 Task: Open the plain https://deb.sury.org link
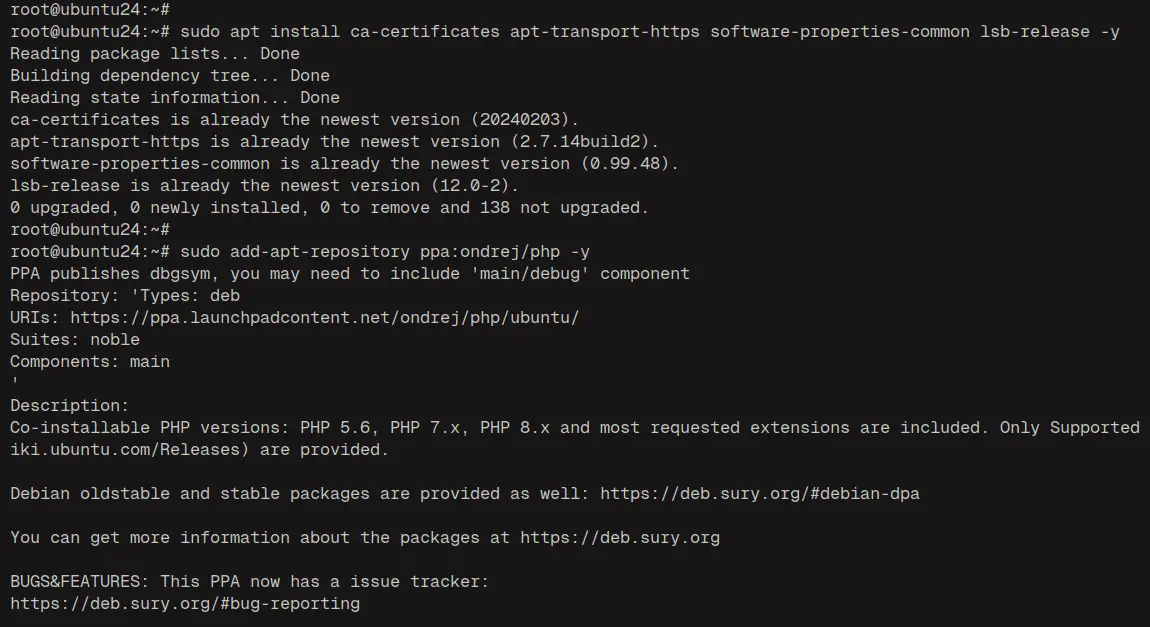(x=619, y=538)
